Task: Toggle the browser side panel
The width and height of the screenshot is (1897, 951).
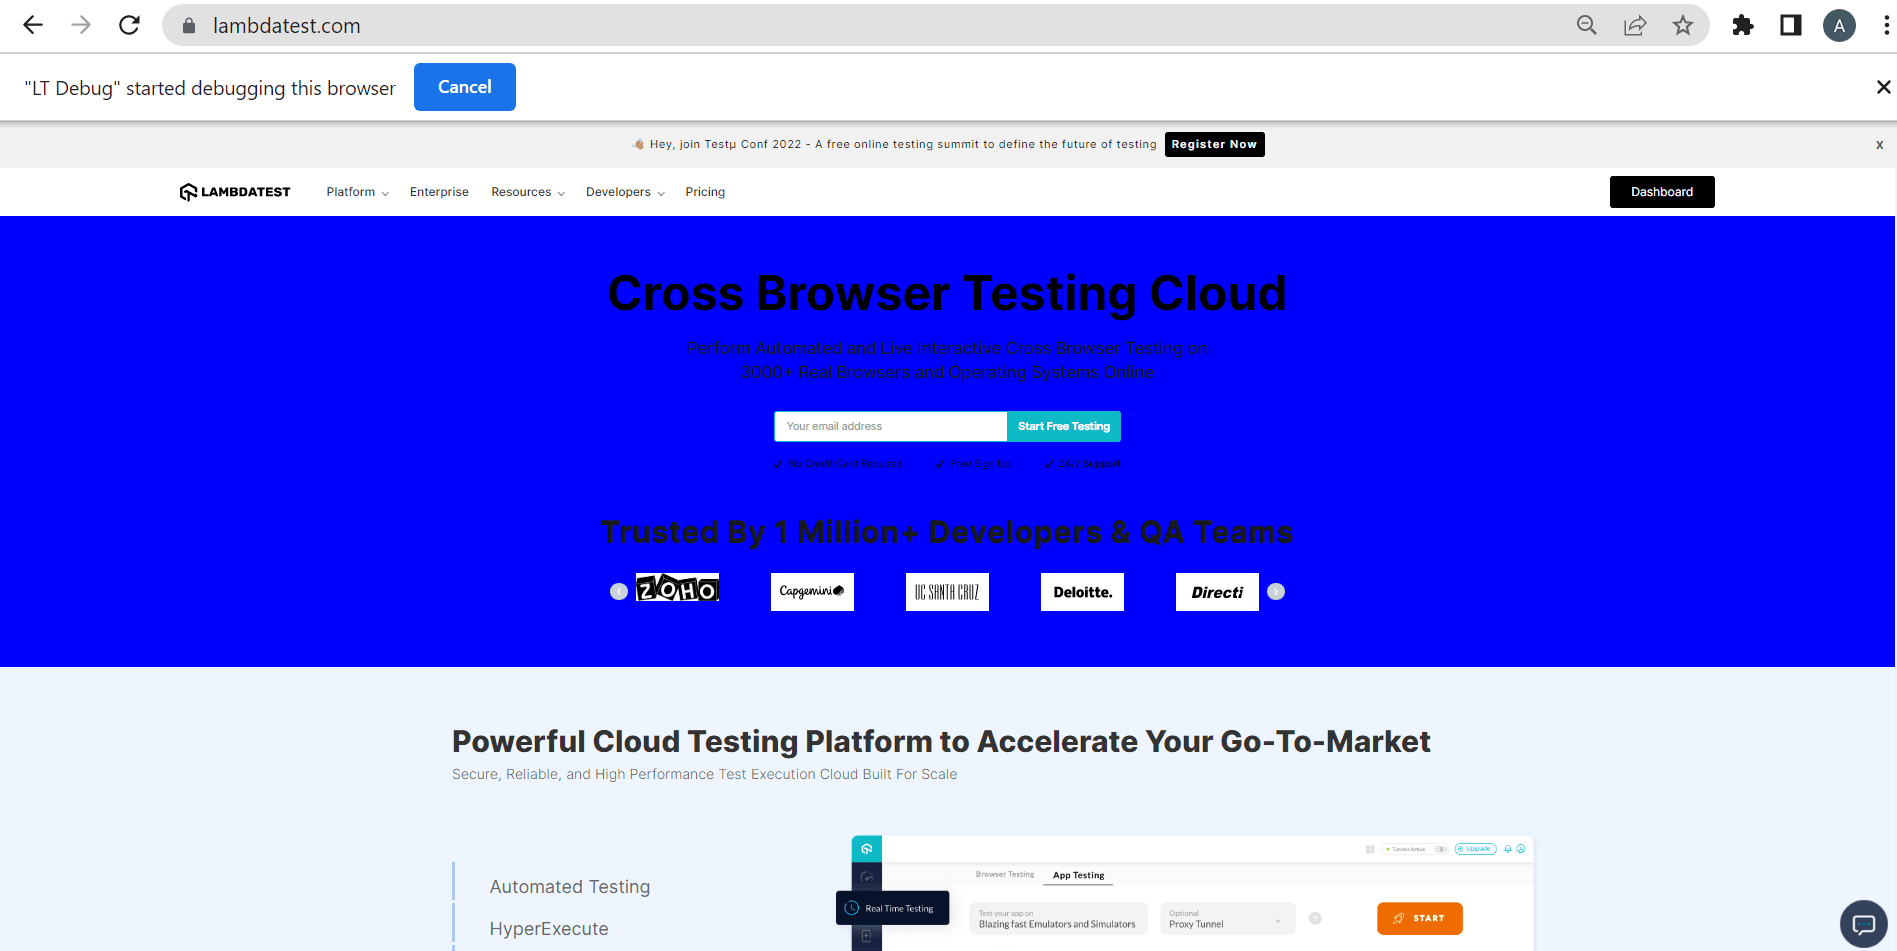Action: click(1791, 25)
